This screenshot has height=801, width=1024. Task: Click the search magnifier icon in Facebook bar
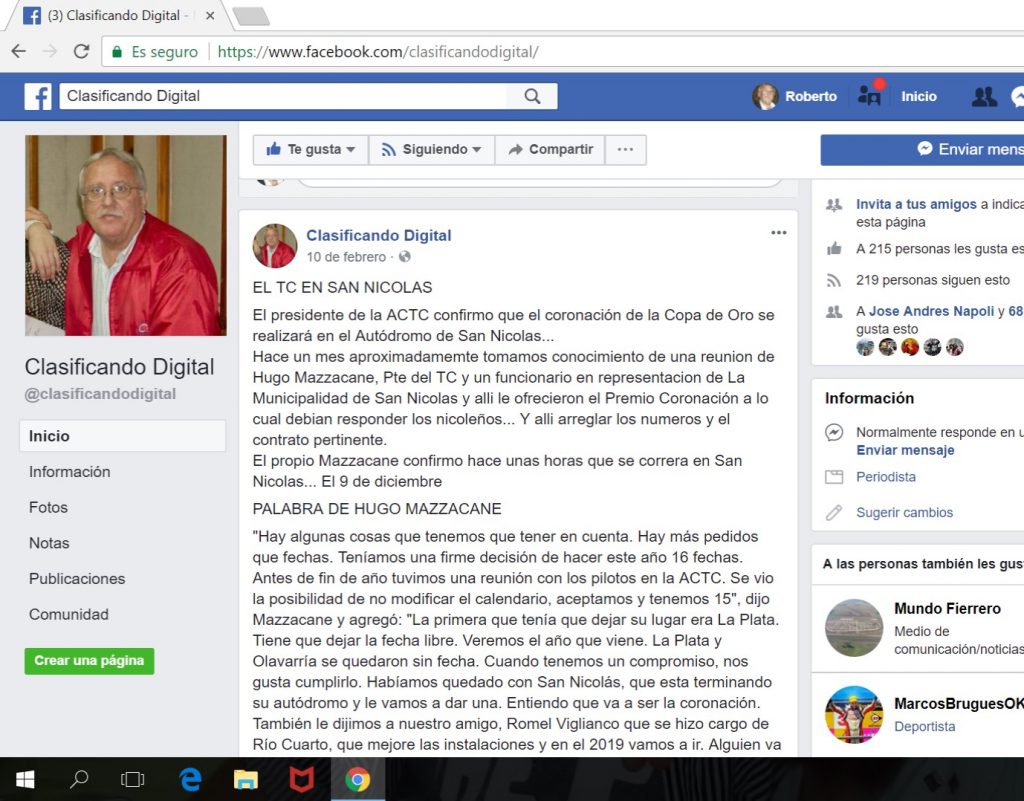coord(532,97)
